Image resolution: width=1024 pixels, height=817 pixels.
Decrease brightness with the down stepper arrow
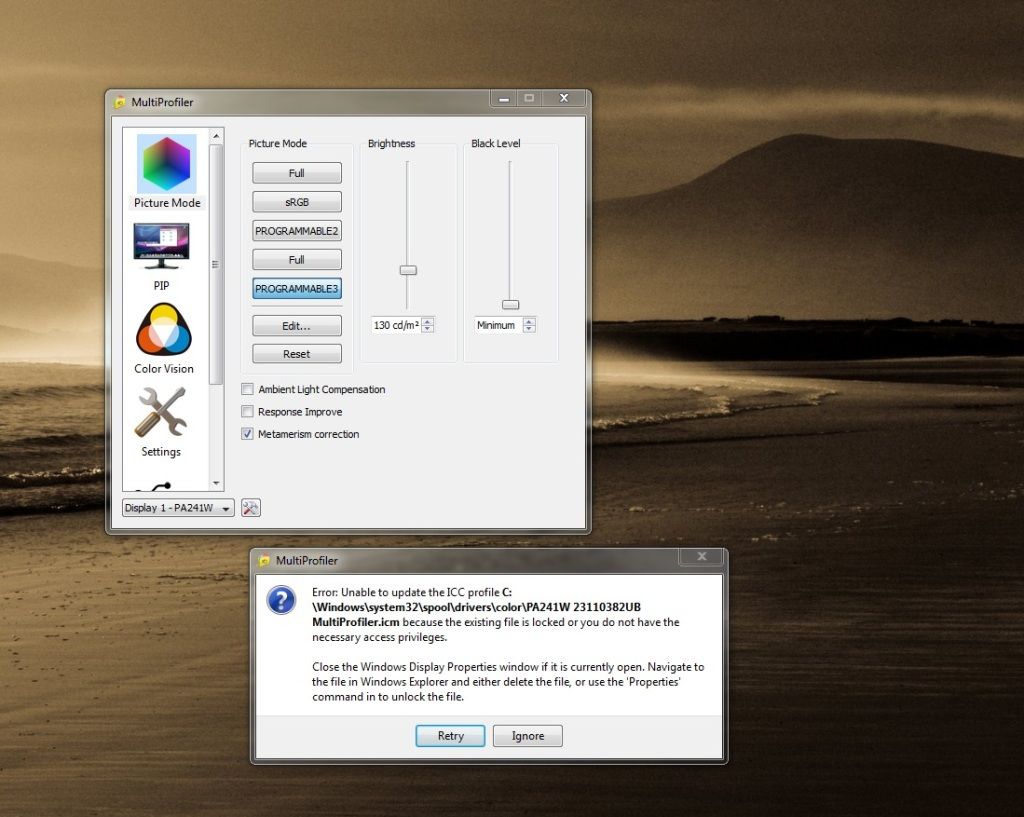point(428,328)
